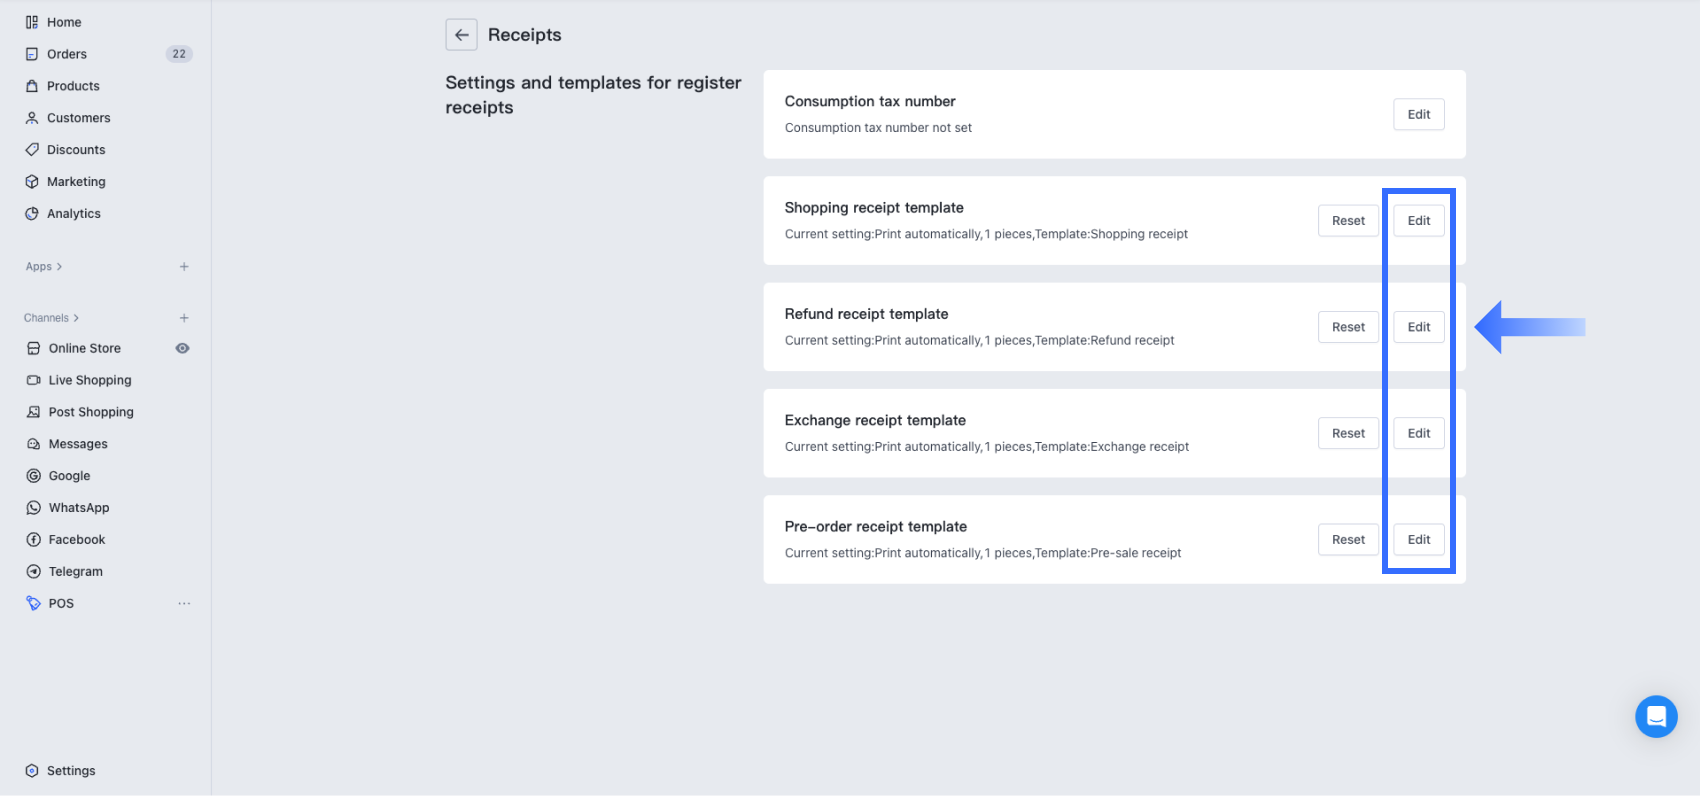Open the chat support bubble
This screenshot has width=1700, height=796.
pyautogui.click(x=1656, y=716)
